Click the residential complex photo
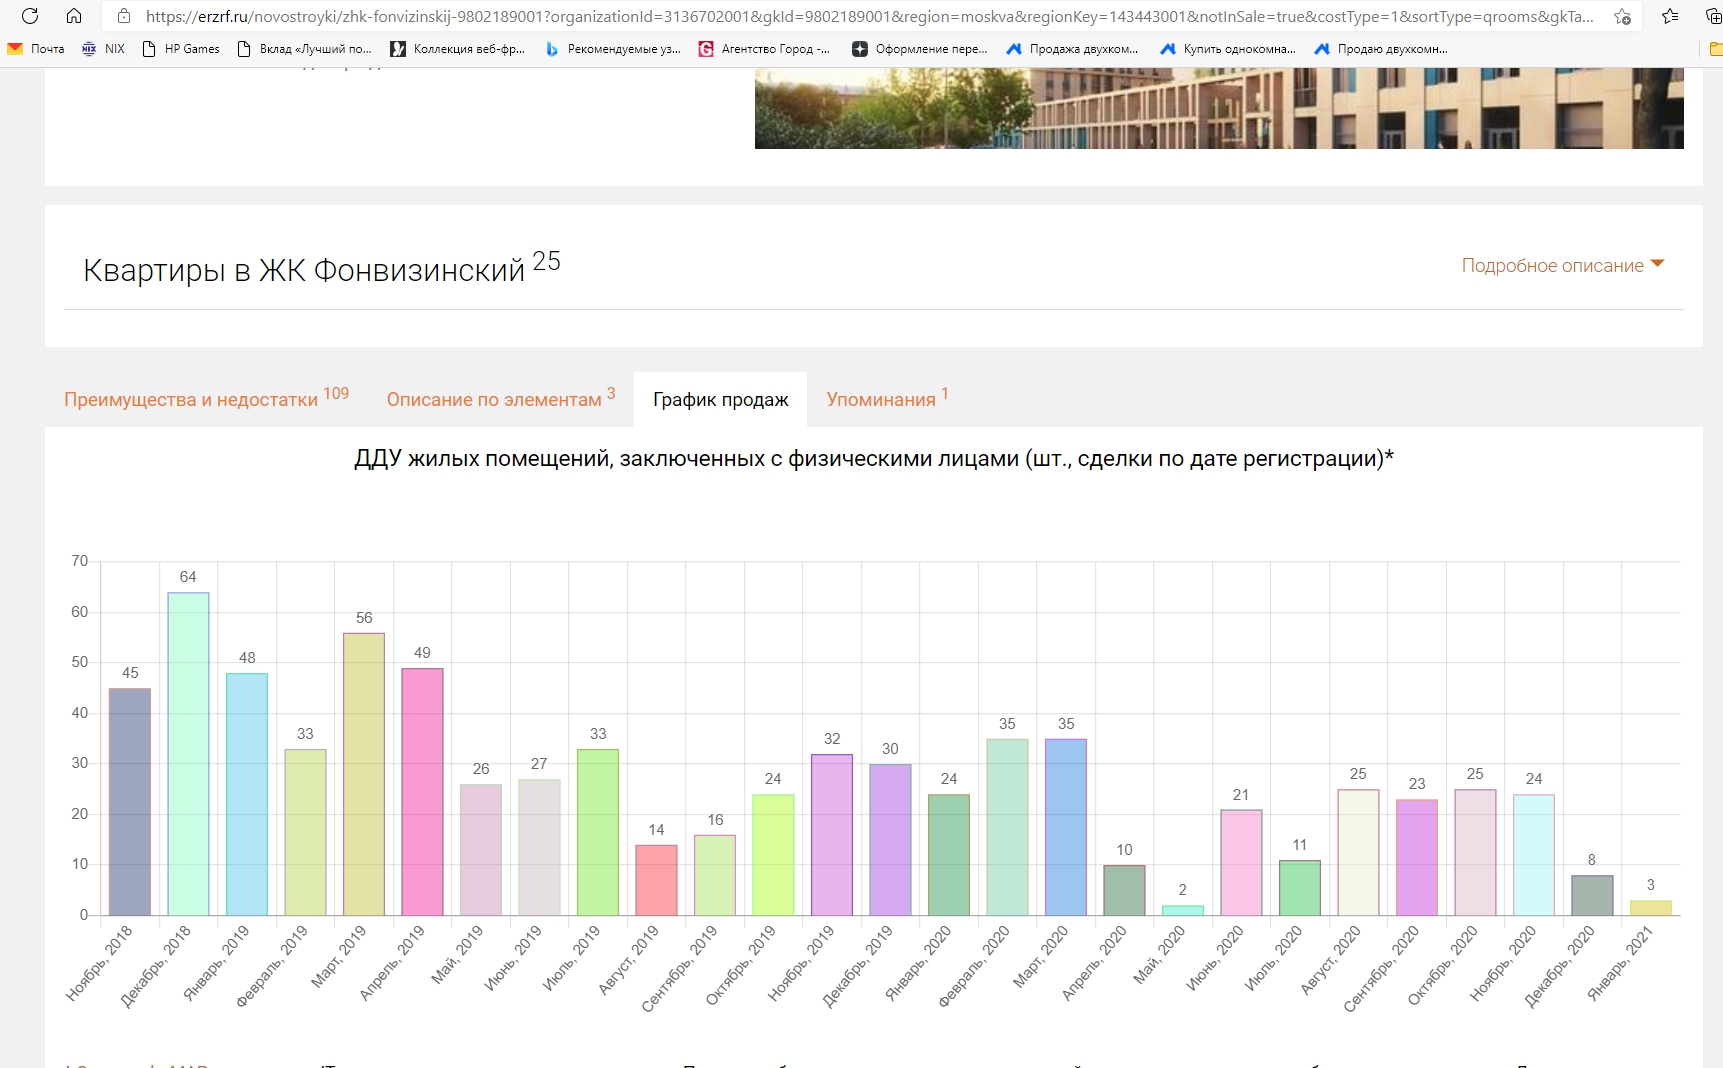 (1218, 108)
